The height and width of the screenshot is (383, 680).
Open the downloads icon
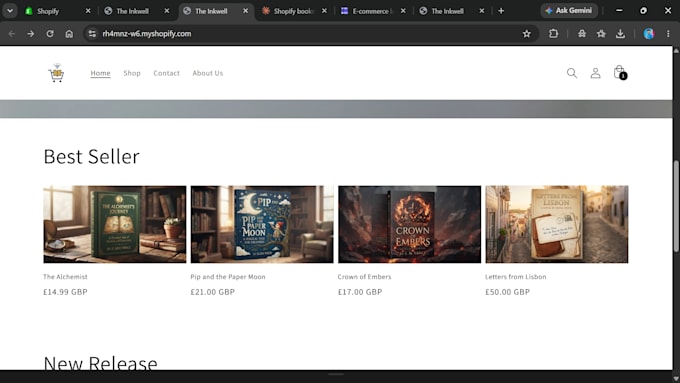tap(620, 33)
